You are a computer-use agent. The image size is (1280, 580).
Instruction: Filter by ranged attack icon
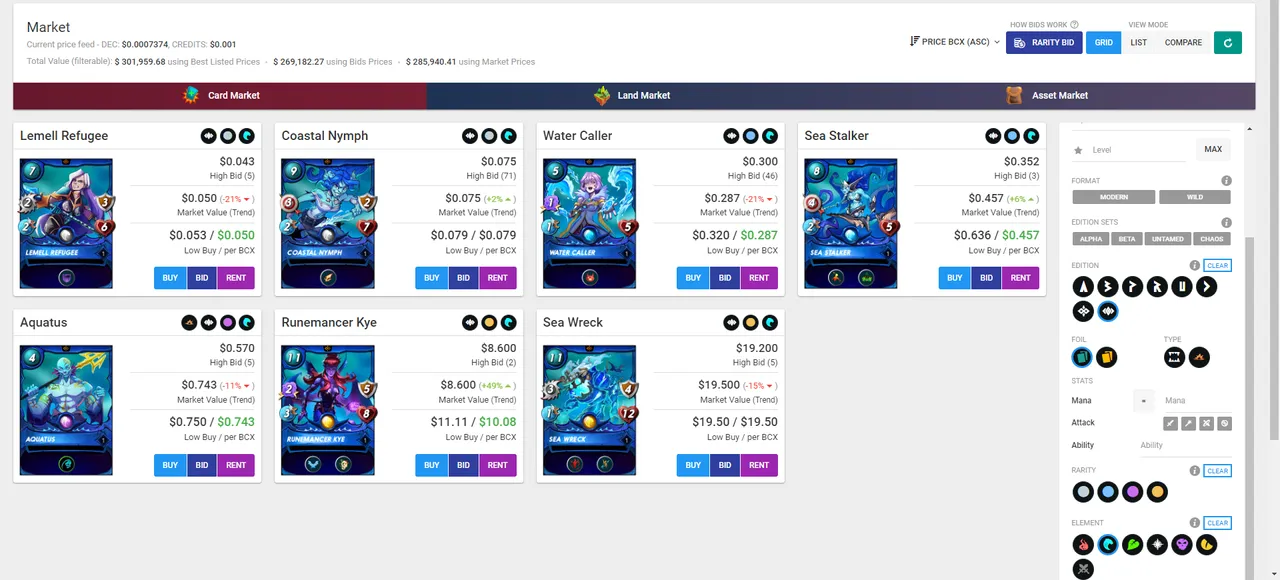[1206, 424]
